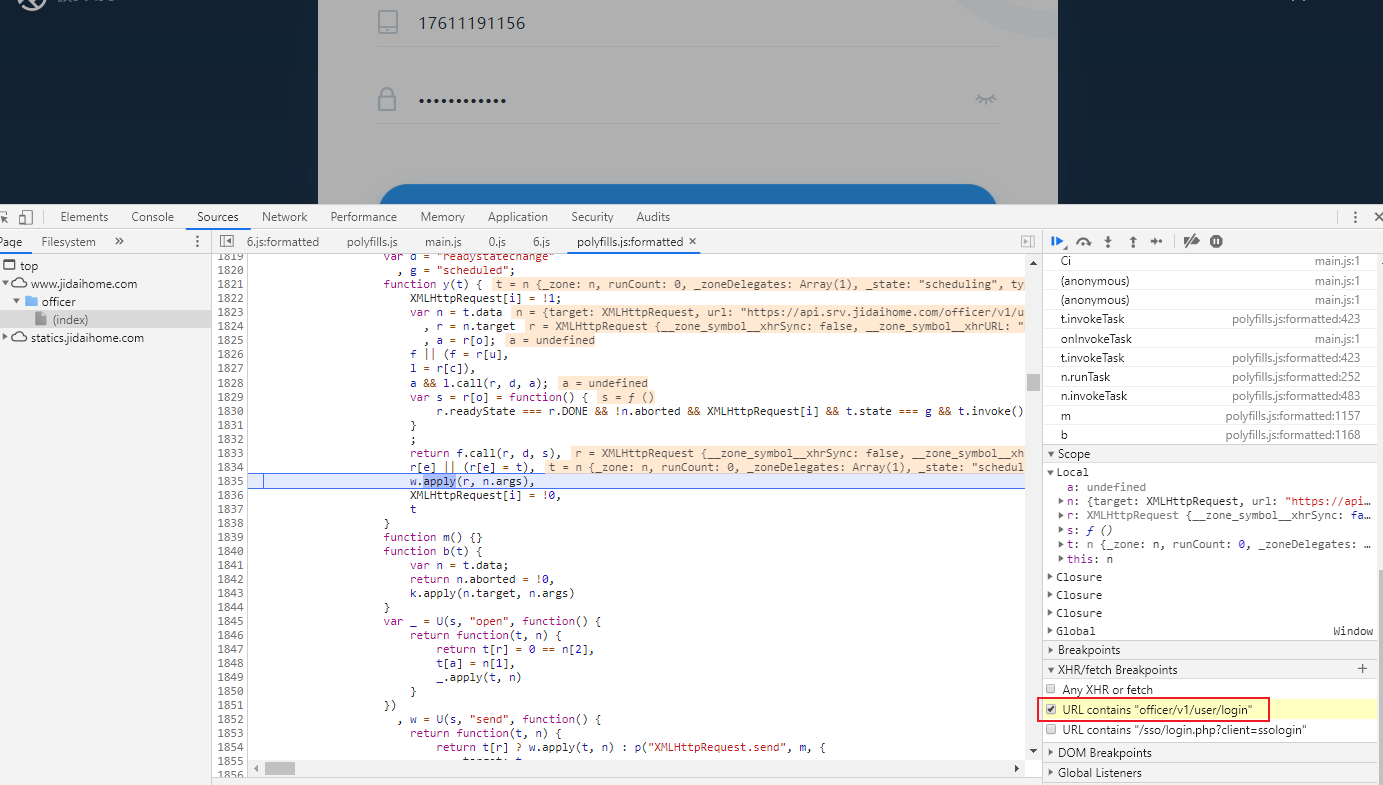Click the Step debugger icon
The height and width of the screenshot is (785, 1383).
tap(1157, 241)
